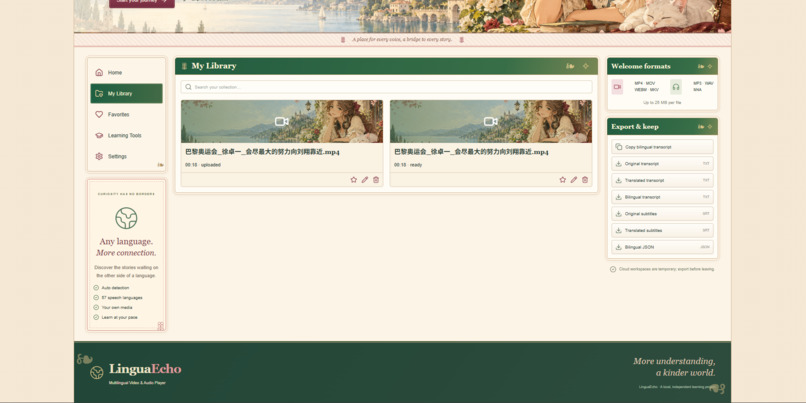Edit the 'uploaded' video via pencil icon
806x403 pixels.
[x=365, y=179]
